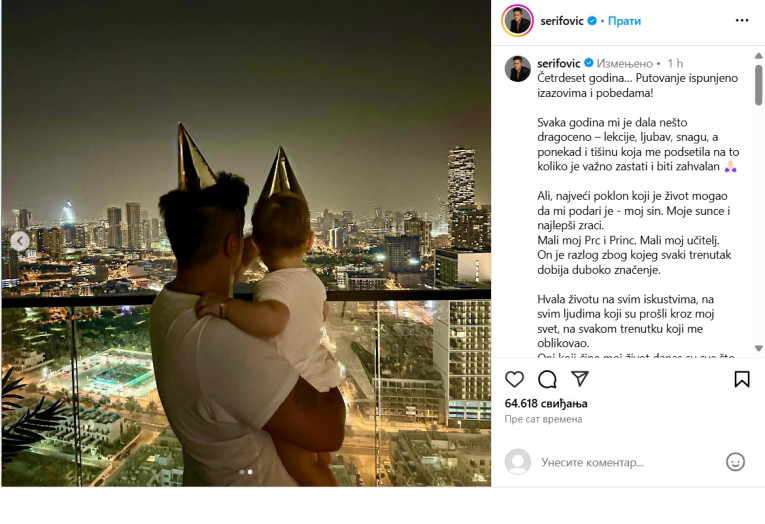Click the Пре сат времена timestamp

(x=543, y=419)
